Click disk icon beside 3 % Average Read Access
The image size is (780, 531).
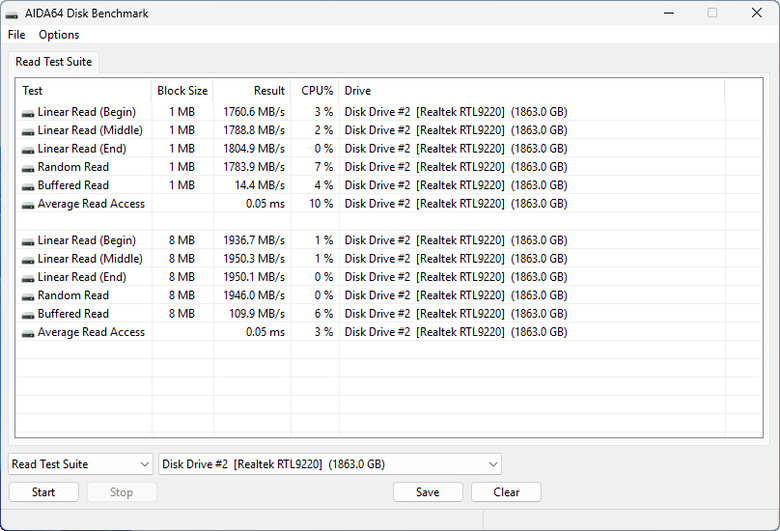coord(28,333)
